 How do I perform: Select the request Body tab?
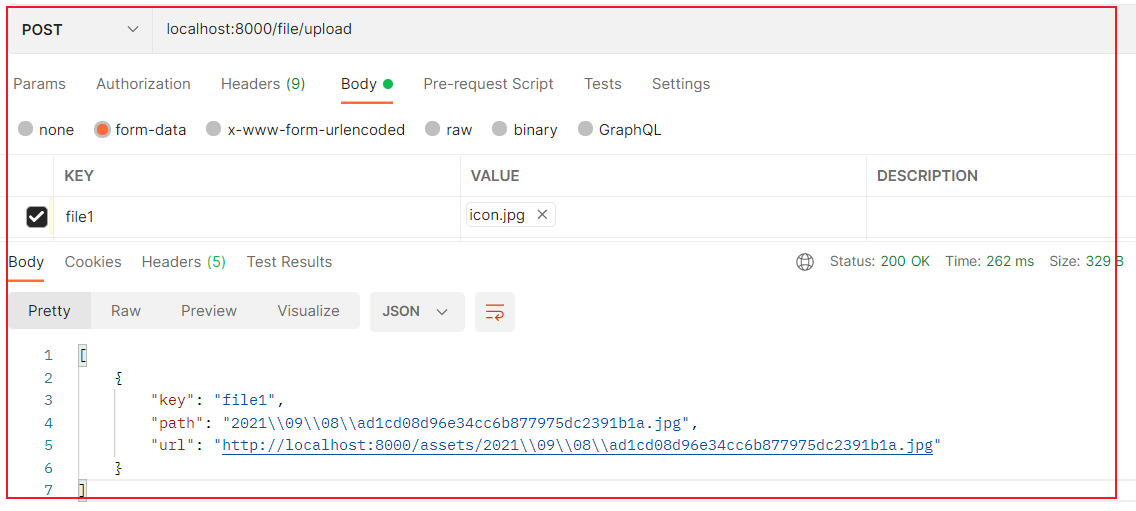[x=367, y=84]
